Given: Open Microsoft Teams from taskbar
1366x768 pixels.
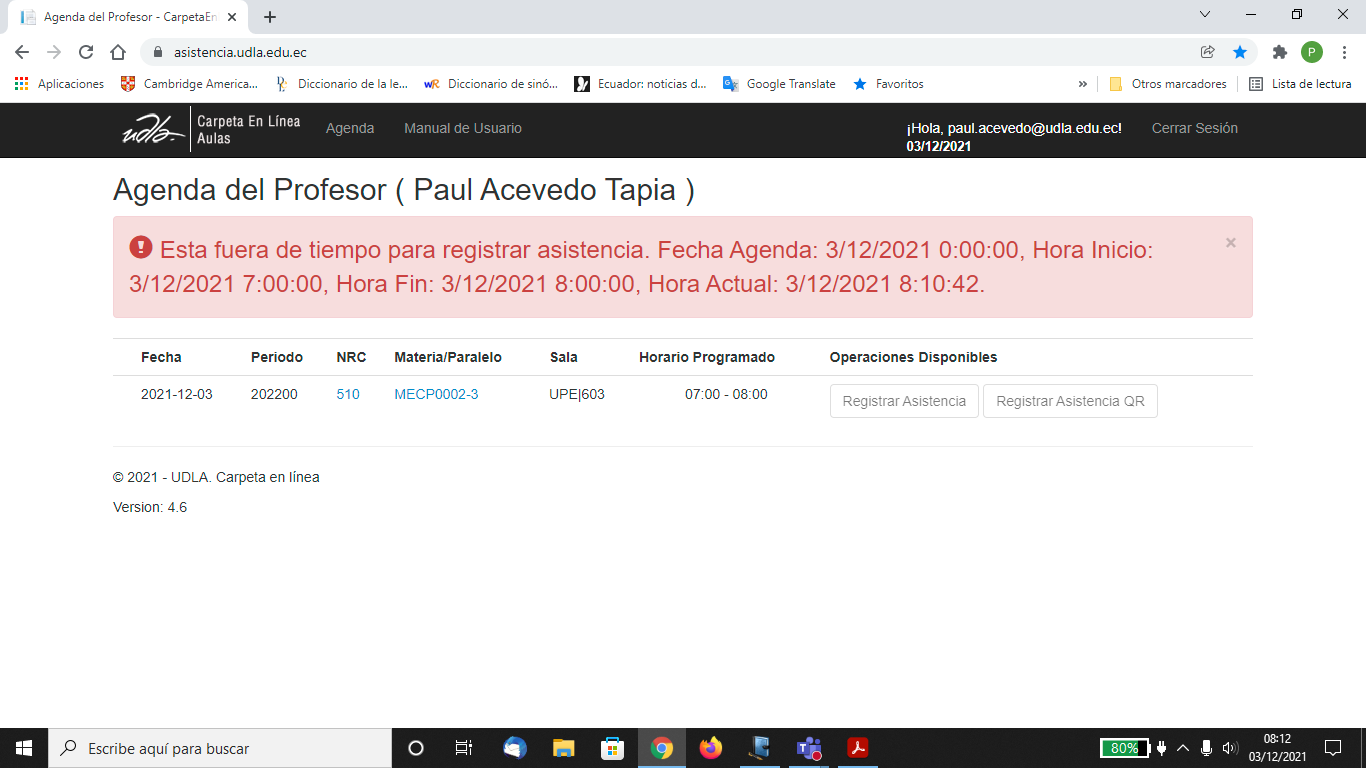Looking at the screenshot, I should pyautogui.click(x=808, y=748).
